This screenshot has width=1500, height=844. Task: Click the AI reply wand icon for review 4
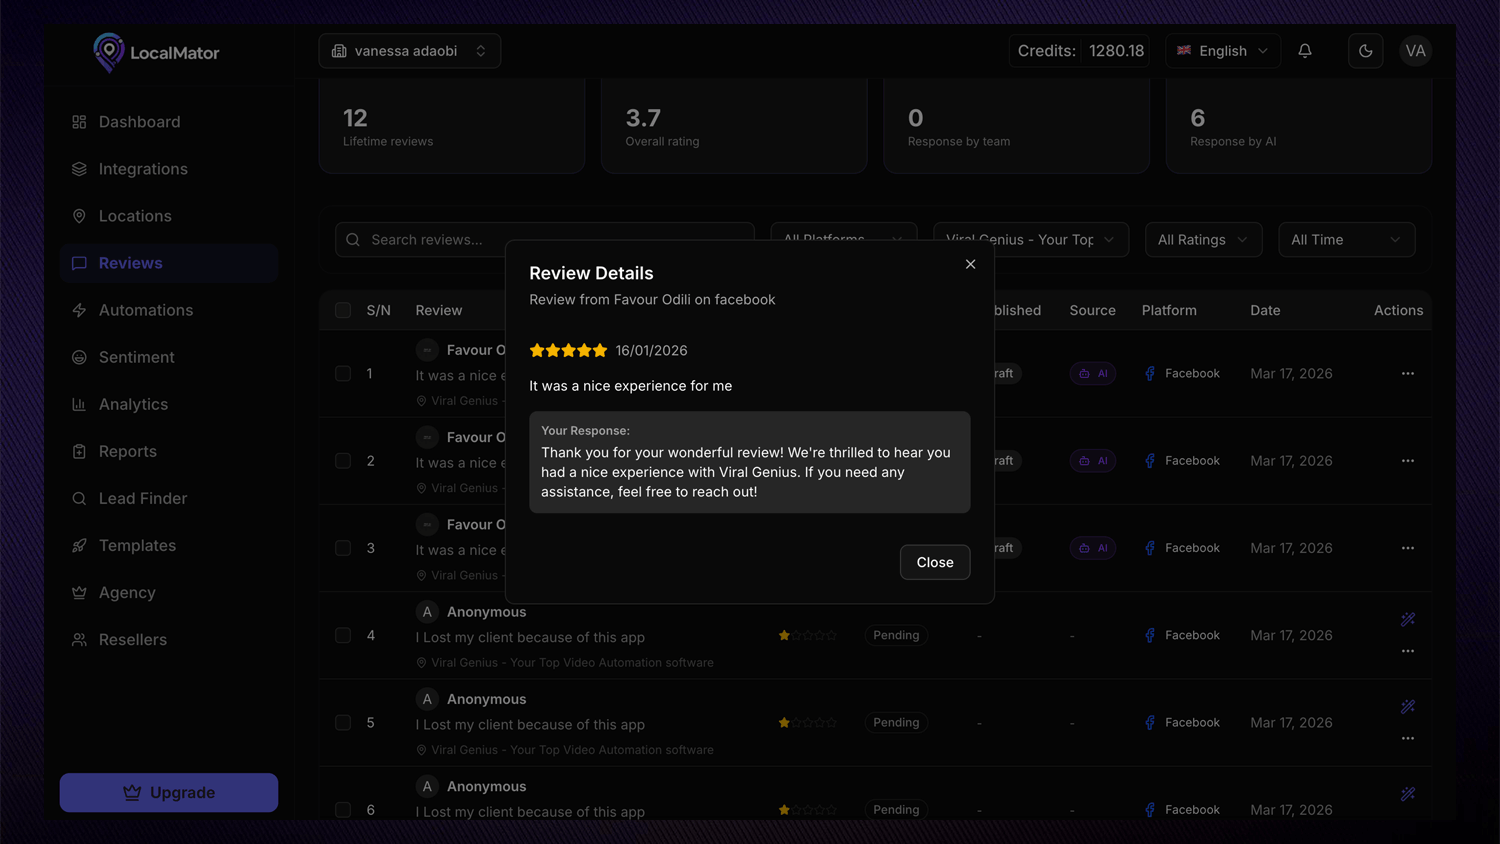click(x=1408, y=620)
